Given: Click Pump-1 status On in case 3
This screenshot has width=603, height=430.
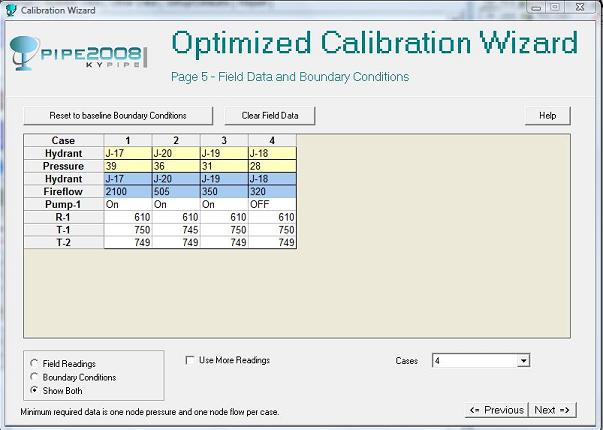Looking at the screenshot, I should click(x=224, y=204).
